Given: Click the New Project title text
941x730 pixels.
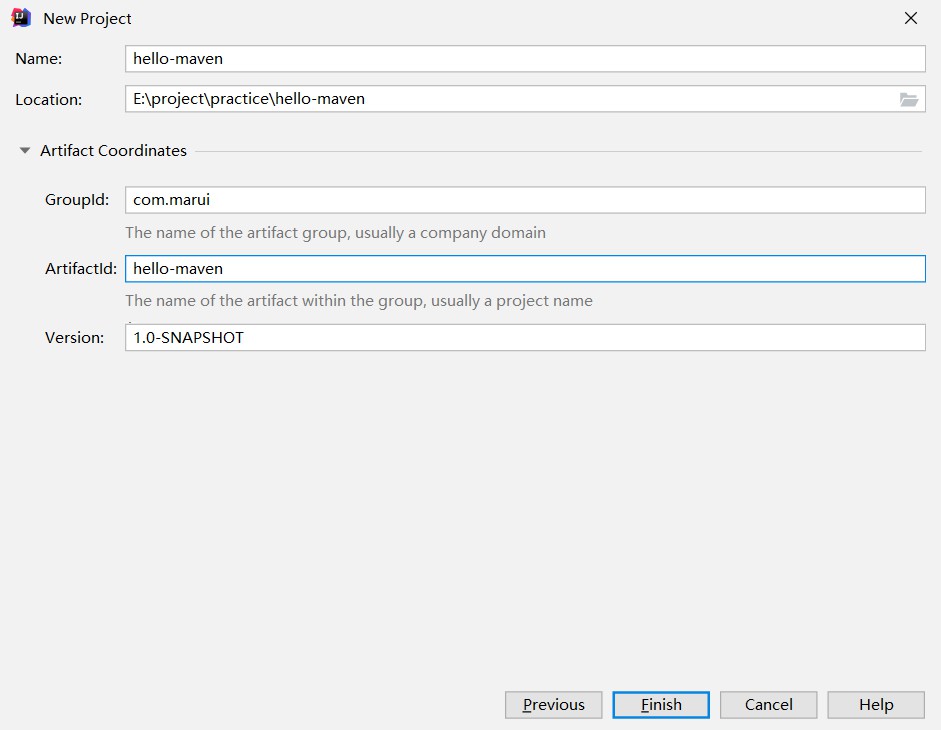Looking at the screenshot, I should [x=87, y=19].
